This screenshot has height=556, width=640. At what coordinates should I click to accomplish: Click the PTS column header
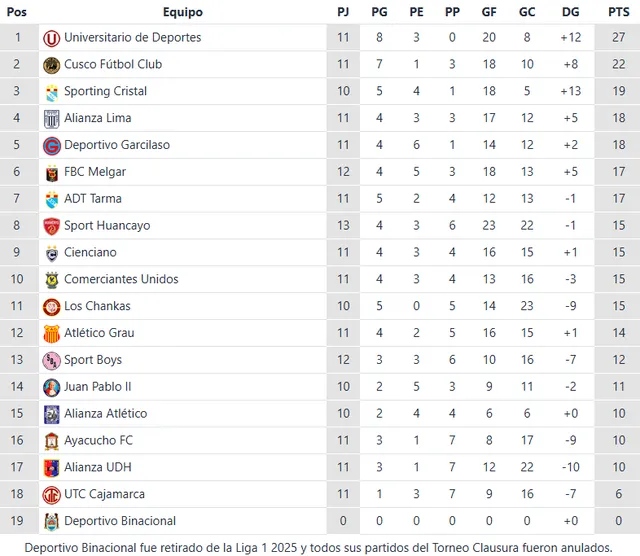pos(618,12)
